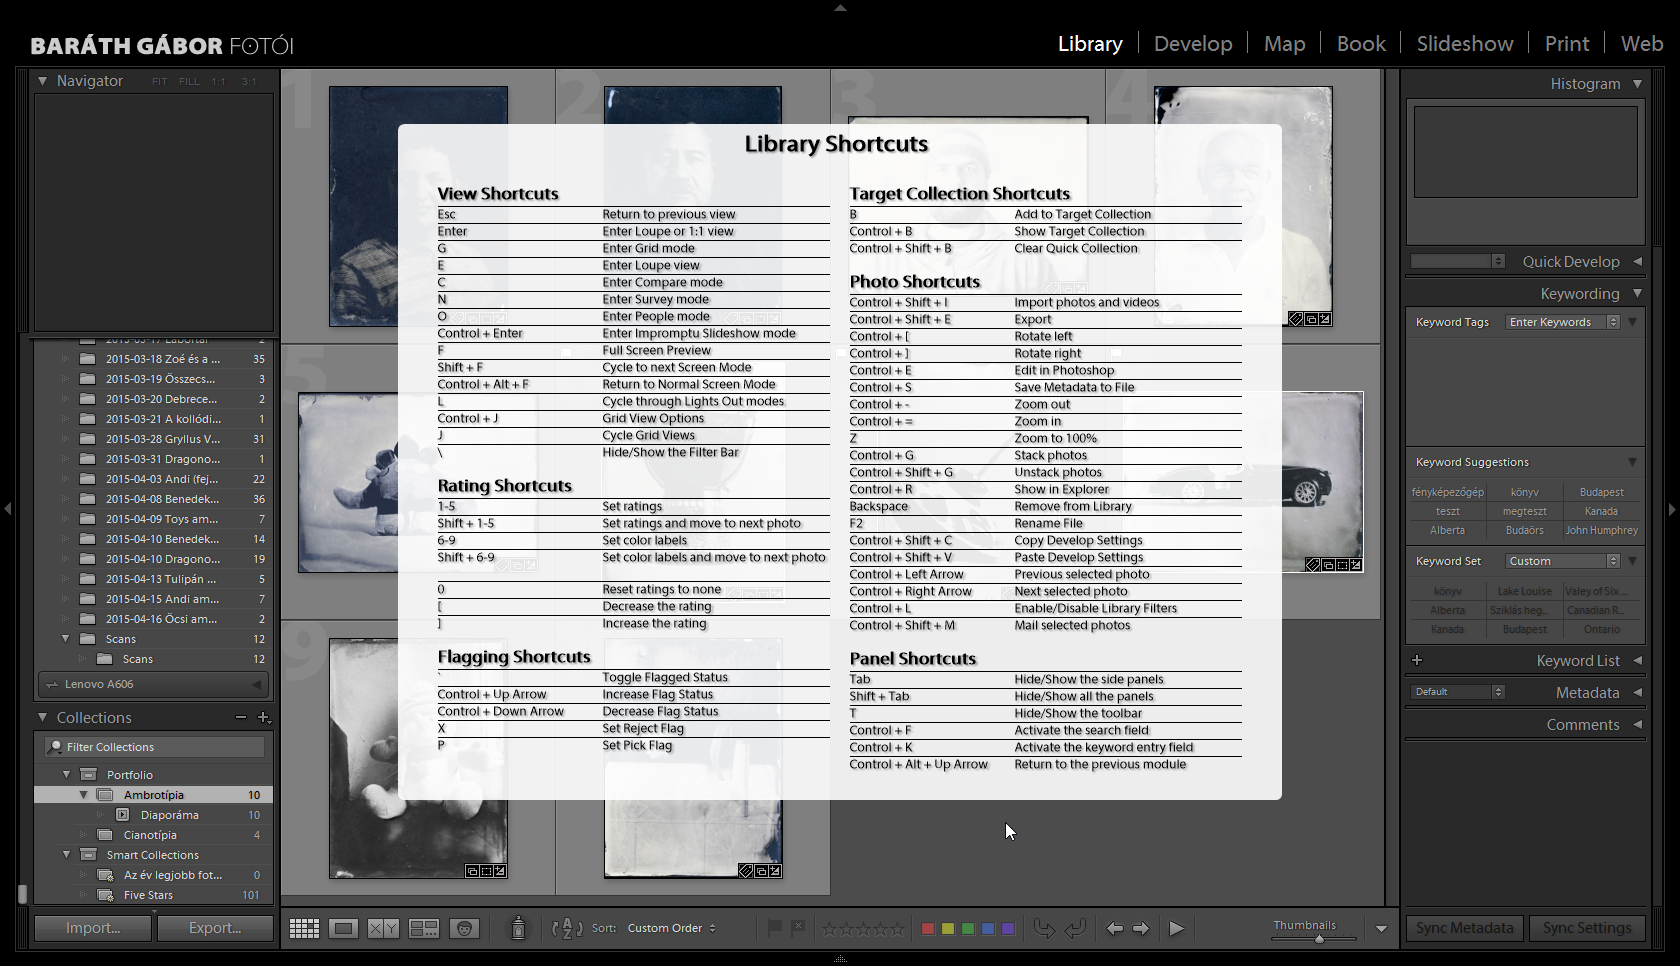This screenshot has width=1680, height=966.
Task: Switch to Print module
Action: click(1567, 44)
